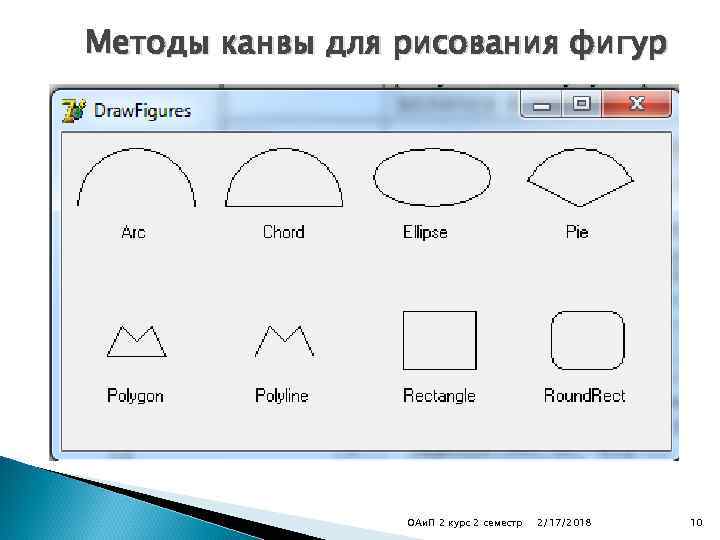The width and height of the screenshot is (720, 540).
Task: Click the square Rectangle drawing
Action: click(x=440, y=340)
